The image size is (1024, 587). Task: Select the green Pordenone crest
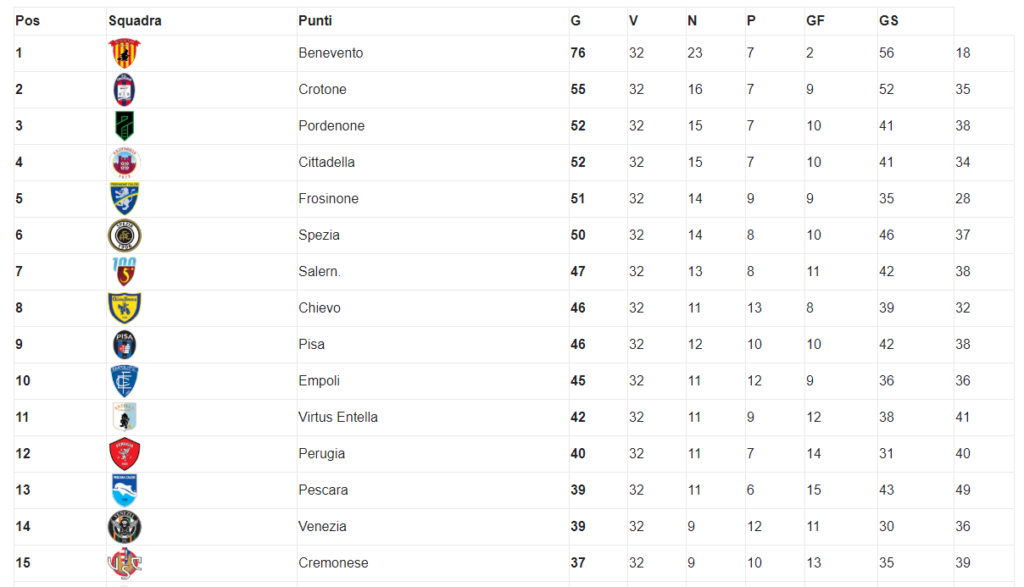click(124, 126)
